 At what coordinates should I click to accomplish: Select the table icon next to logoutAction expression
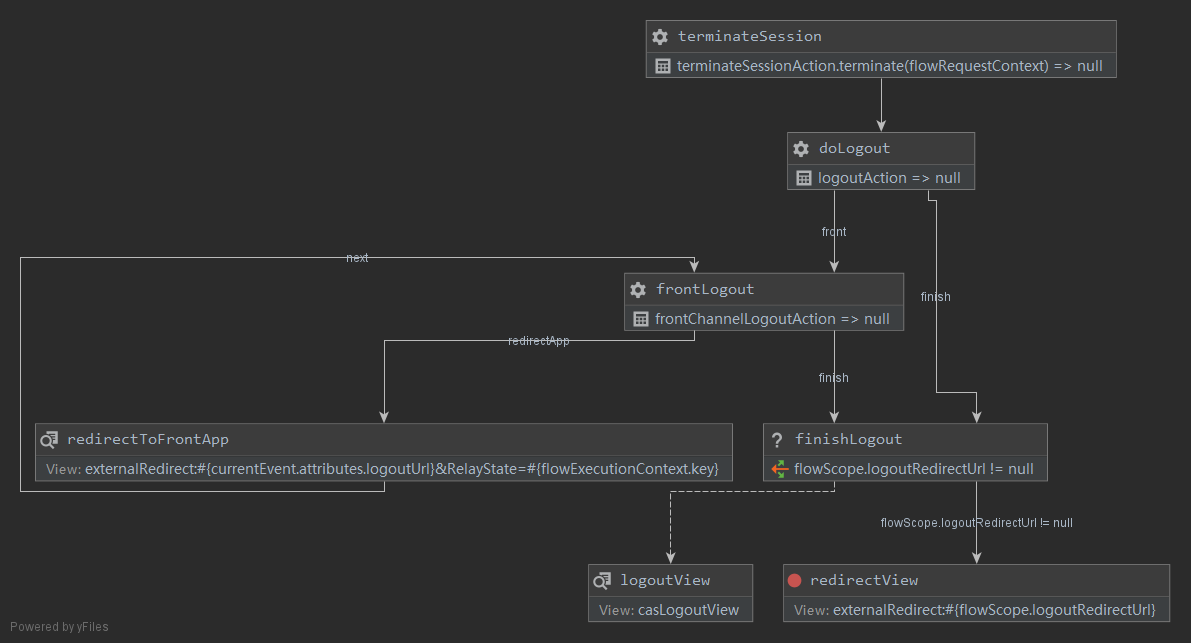click(x=804, y=177)
